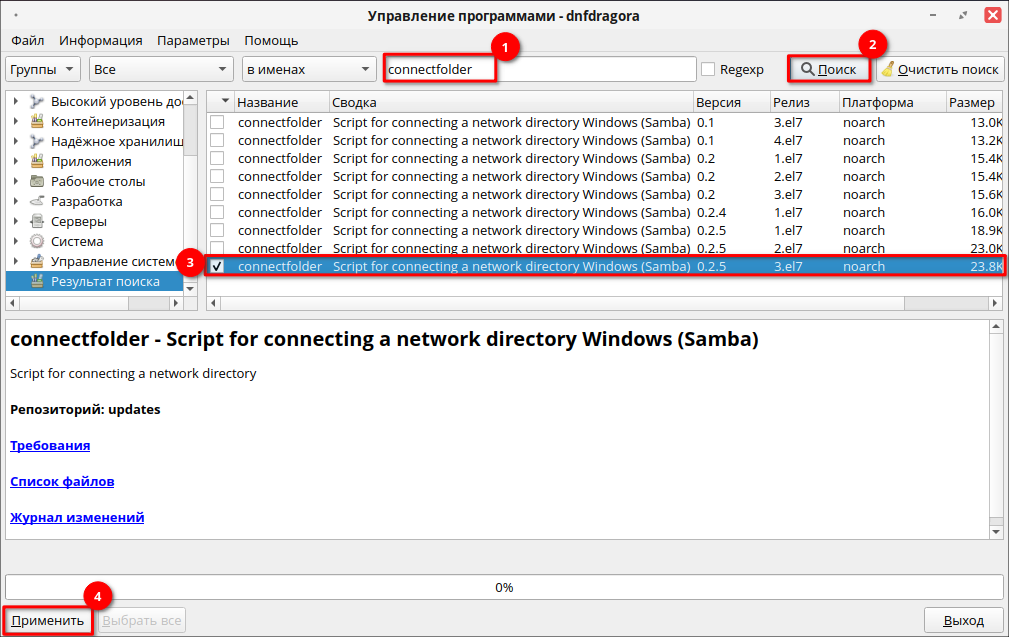The height and width of the screenshot is (637, 1009).
Task: Click the broom icon on Очистить поиск
Action: click(887, 70)
